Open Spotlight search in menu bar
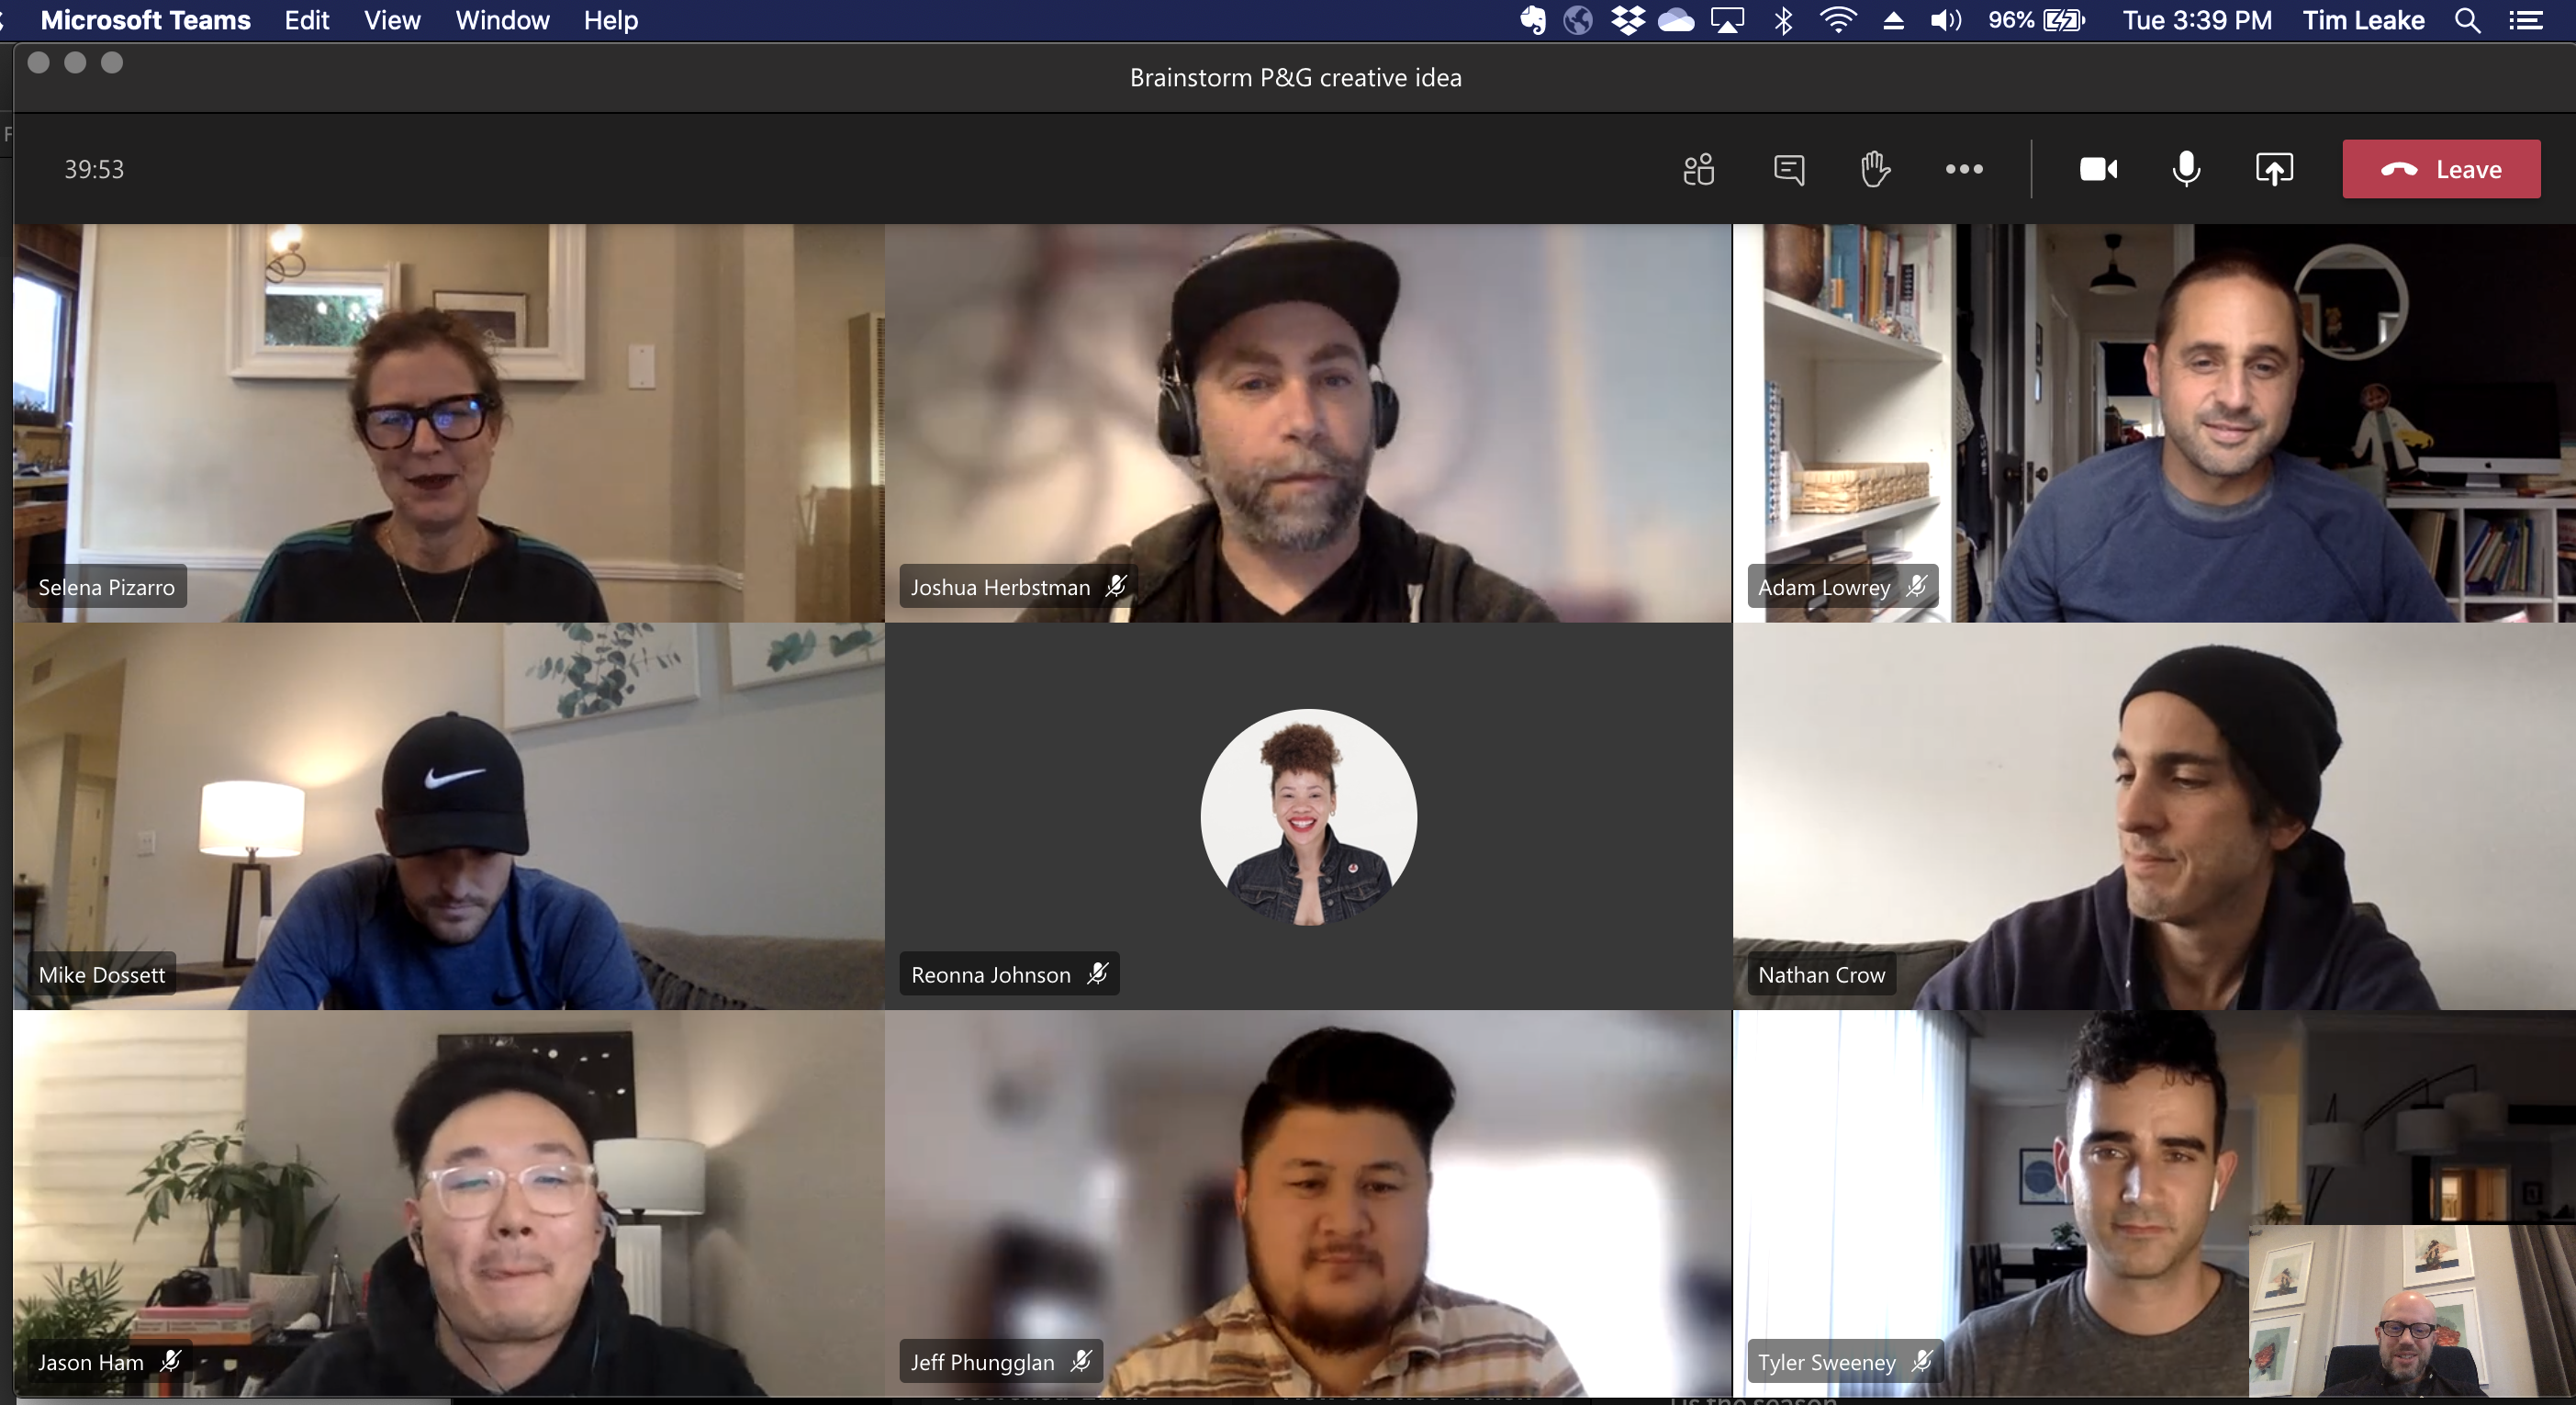The image size is (2576, 1405). tap(2467, 21)
